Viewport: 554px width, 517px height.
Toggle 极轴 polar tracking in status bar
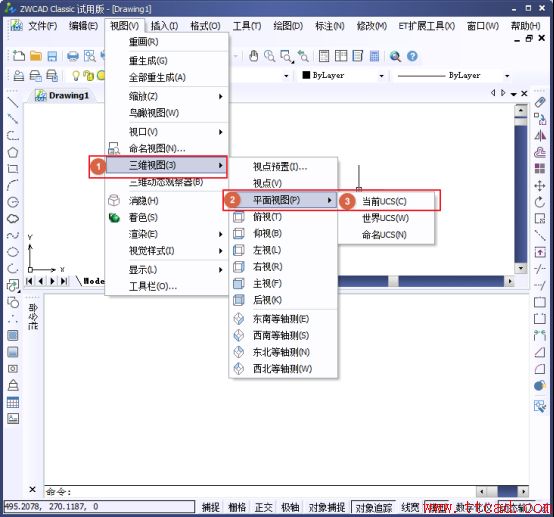tap(290, 507)
